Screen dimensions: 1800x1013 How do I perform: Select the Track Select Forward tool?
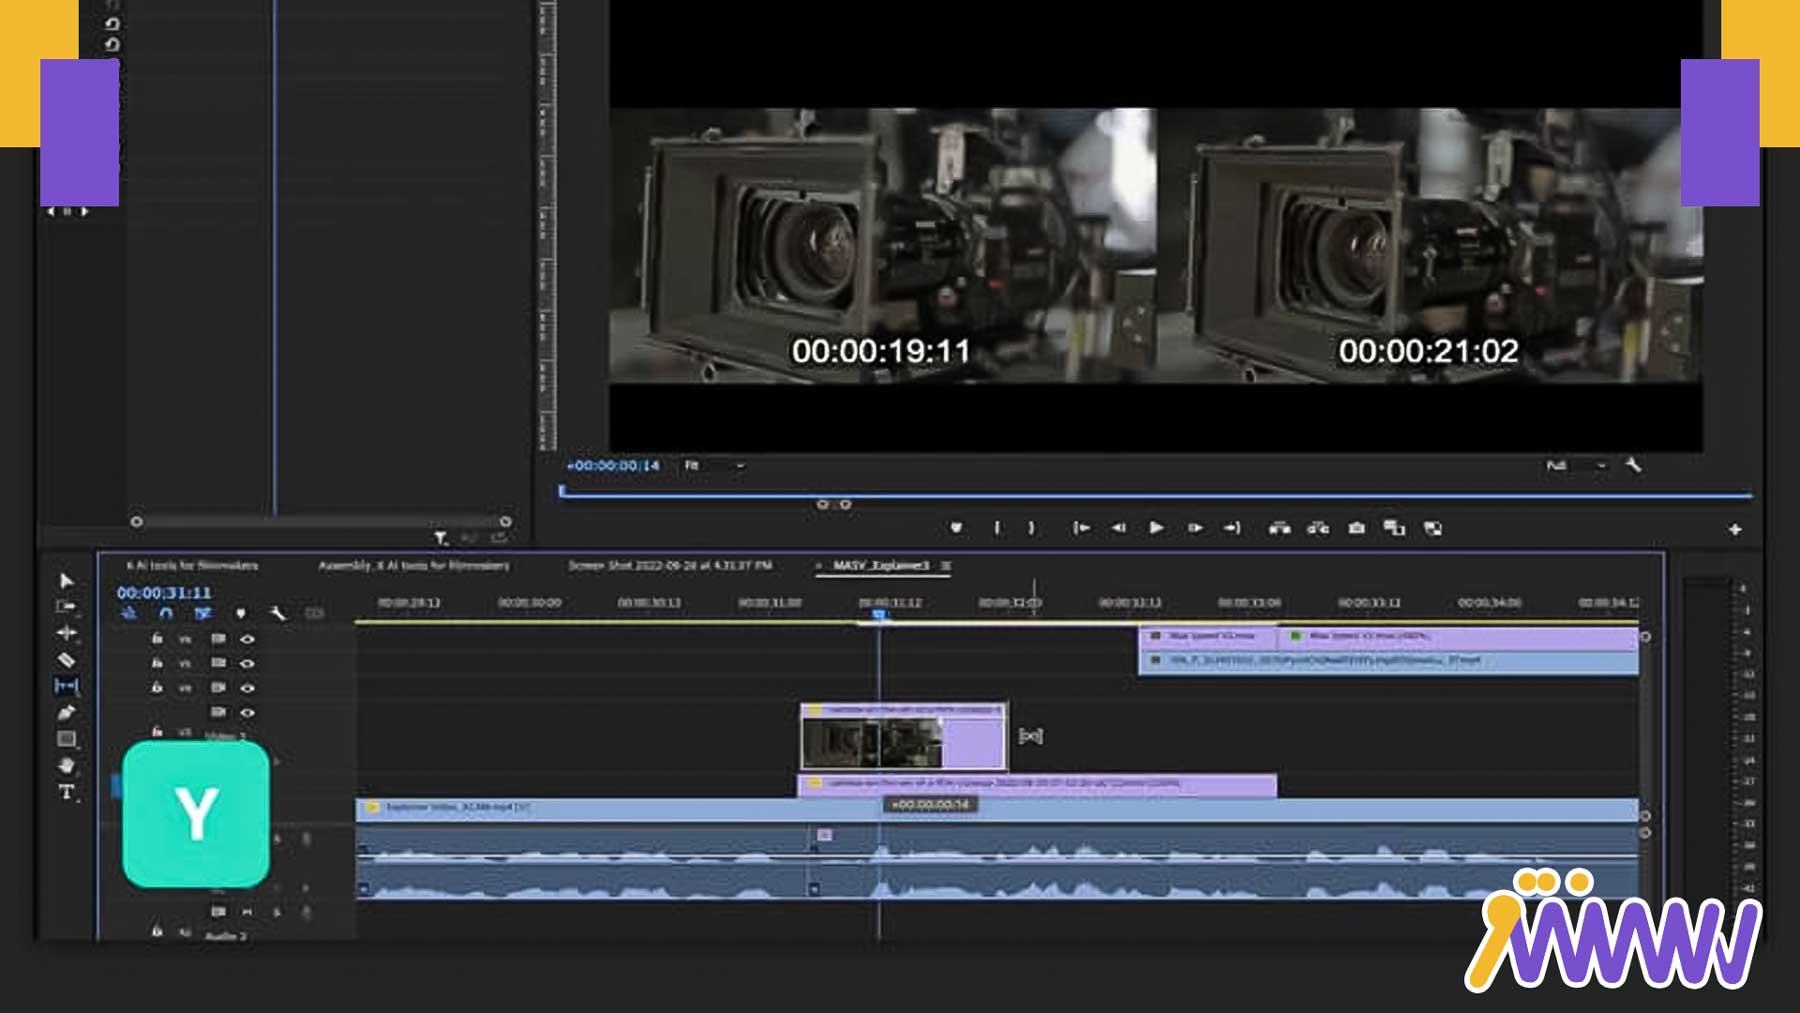[66, 606]
